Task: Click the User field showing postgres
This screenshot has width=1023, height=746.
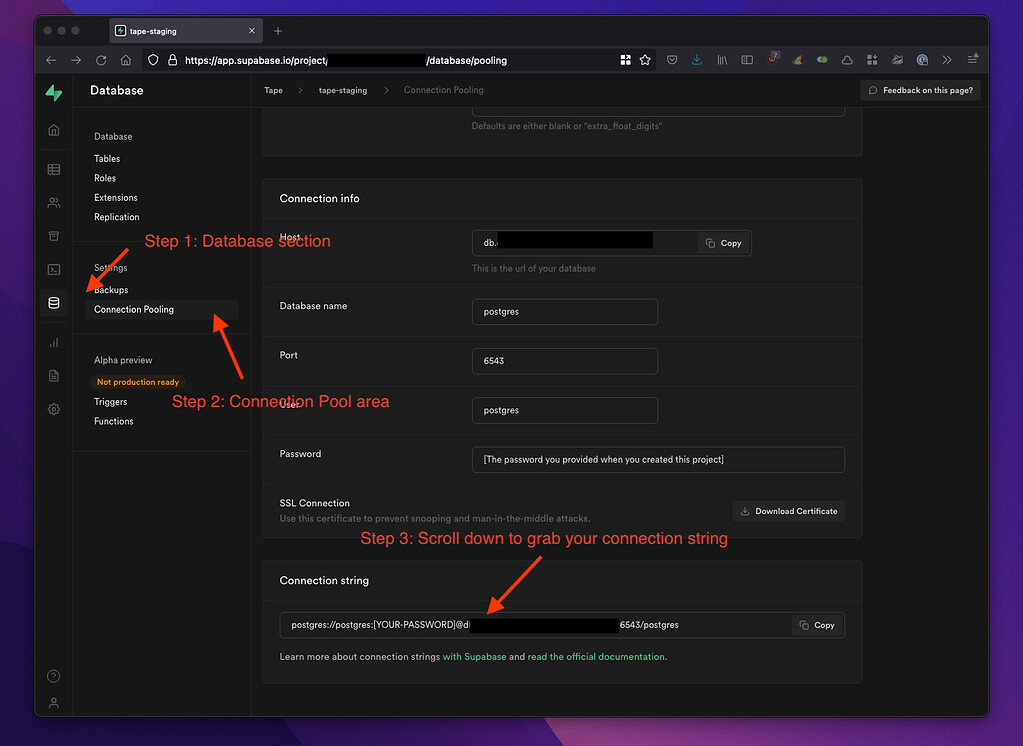Action: click(x=565, y=411)
